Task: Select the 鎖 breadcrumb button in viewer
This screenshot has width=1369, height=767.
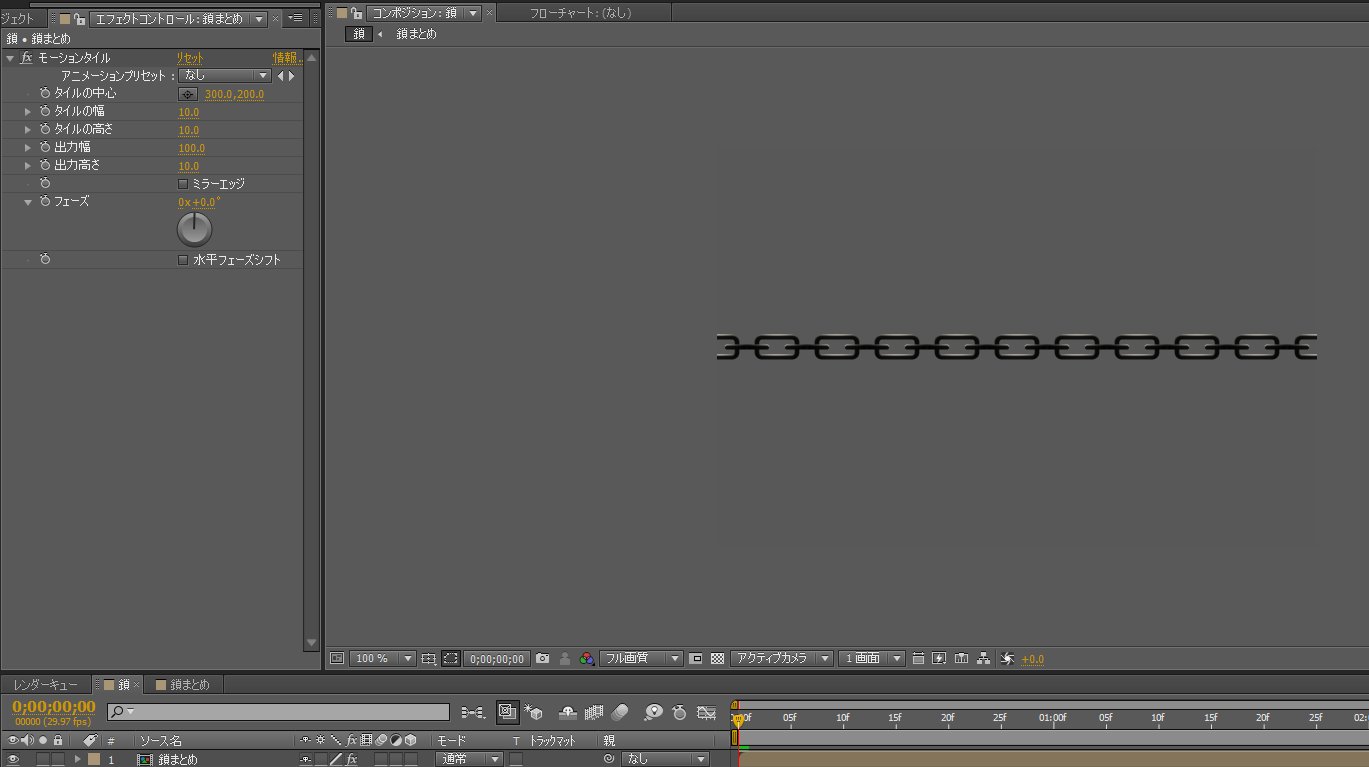Action: coord(359,34)
